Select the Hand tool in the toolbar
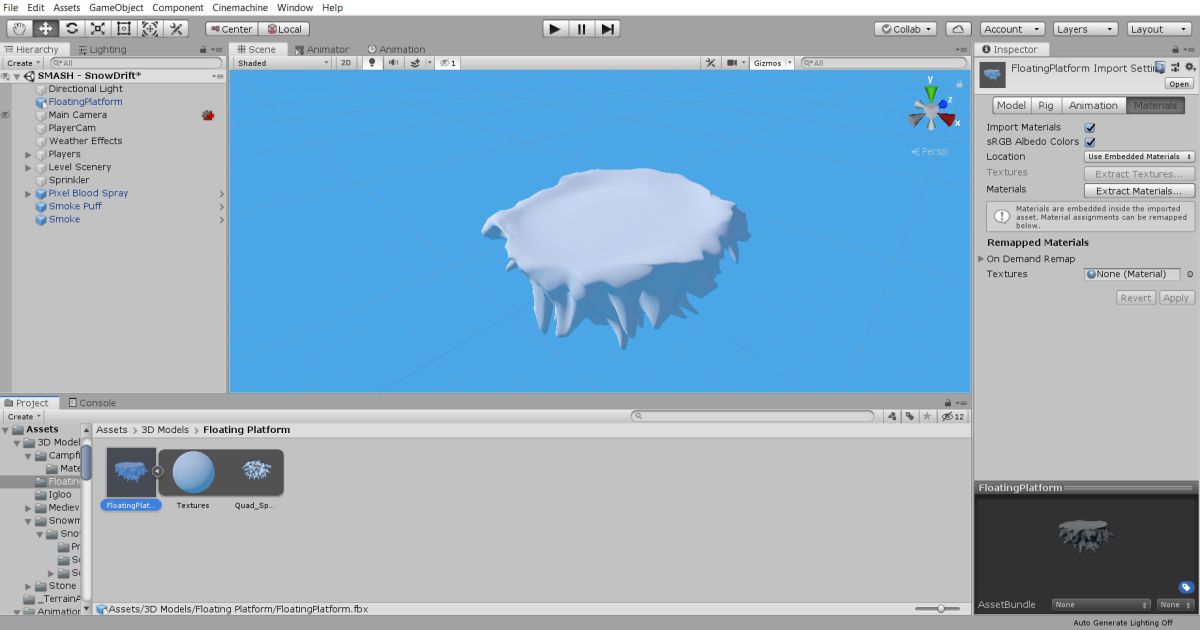Screen dimensions: 1200x630 point(20,29)
